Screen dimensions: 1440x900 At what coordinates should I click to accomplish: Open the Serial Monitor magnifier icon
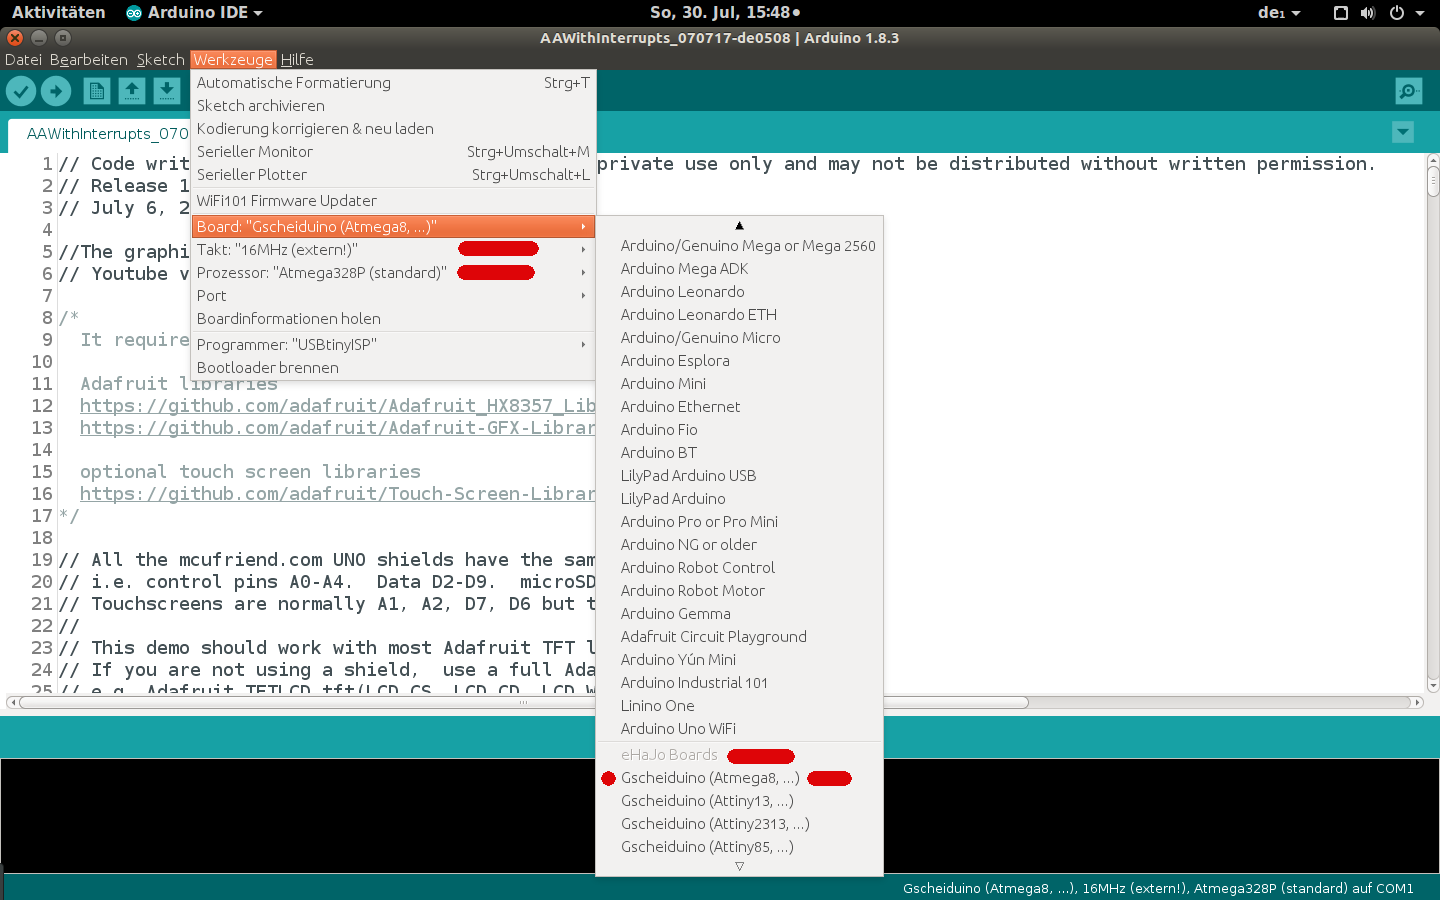coord(1409,91)
